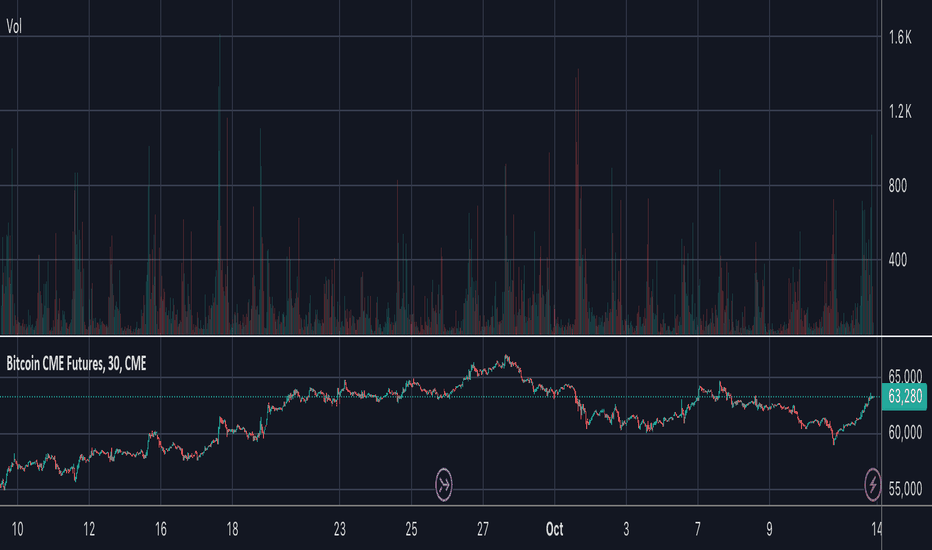Click the 18 date label on time axis
Screen dimensions: 932x550
232,529
